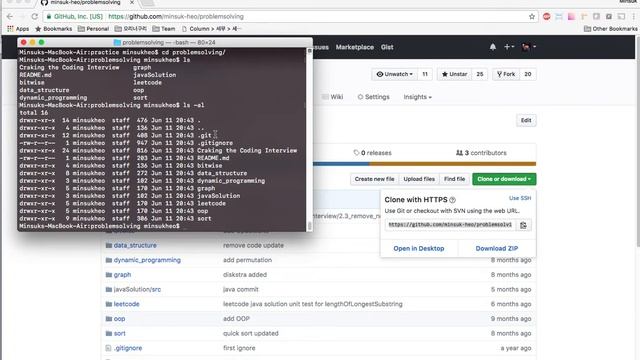Click Find file button
Viewport: 640px width, 360px height.
[454, 179]
